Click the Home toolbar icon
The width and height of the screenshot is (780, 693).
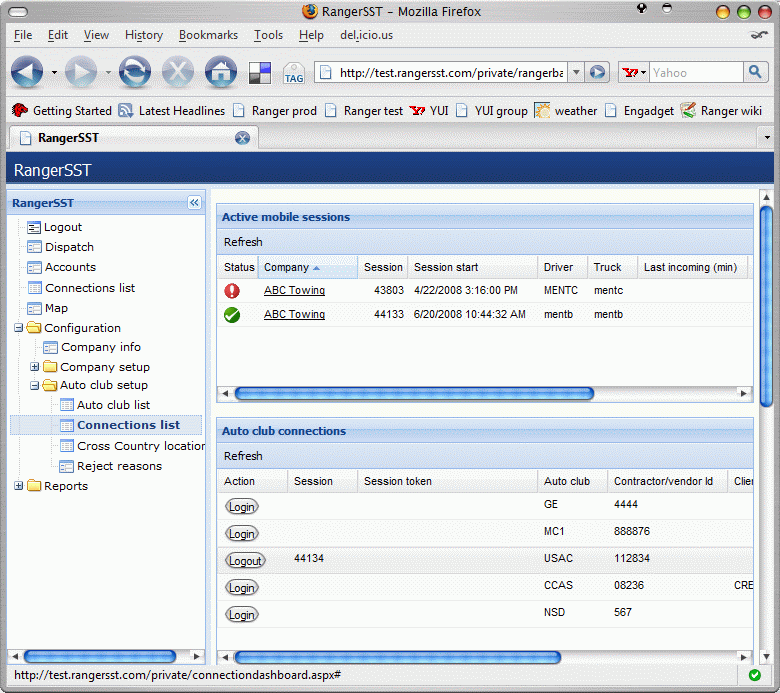[x=220, y=72]
